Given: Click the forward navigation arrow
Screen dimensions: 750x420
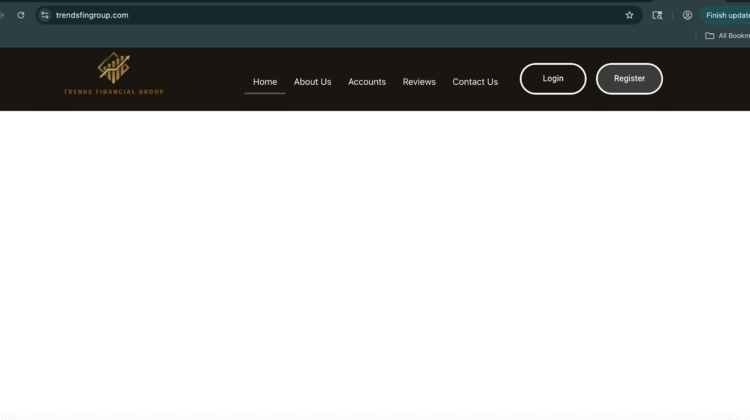Looking at the screenshot, I should pyautogui.click(x=3, y=15).
